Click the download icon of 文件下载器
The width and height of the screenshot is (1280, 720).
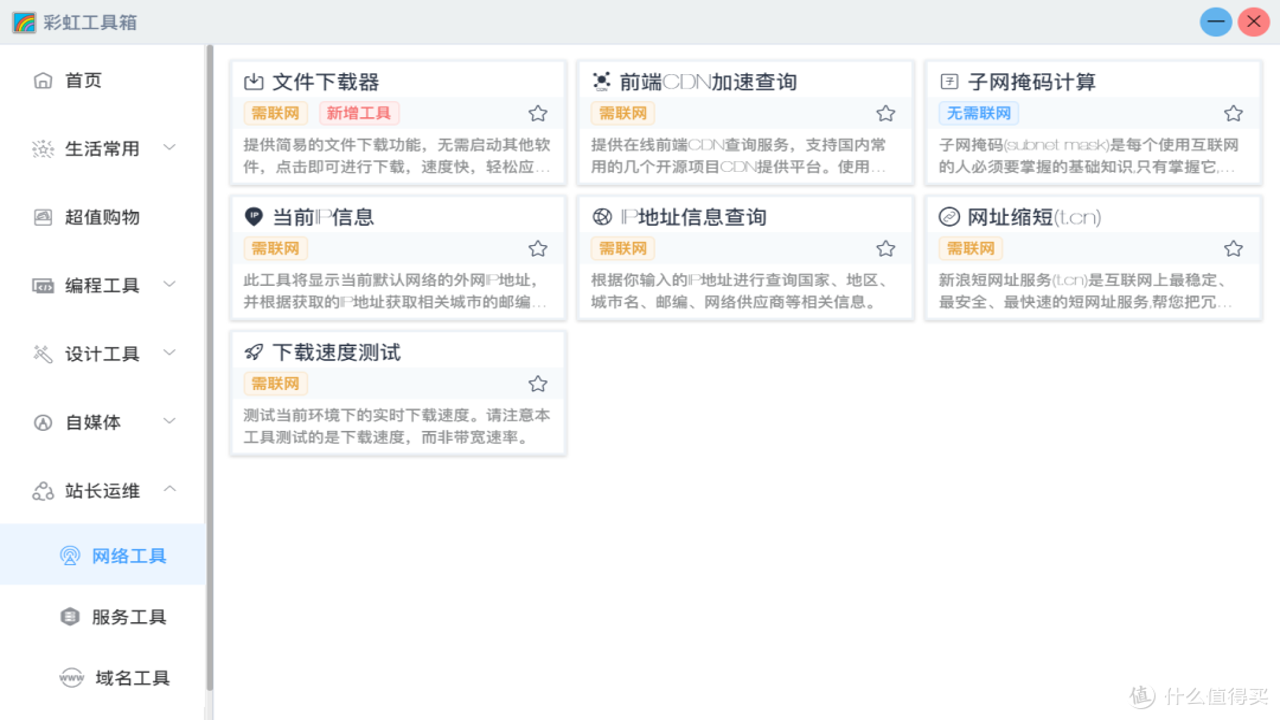pos(254,82)
